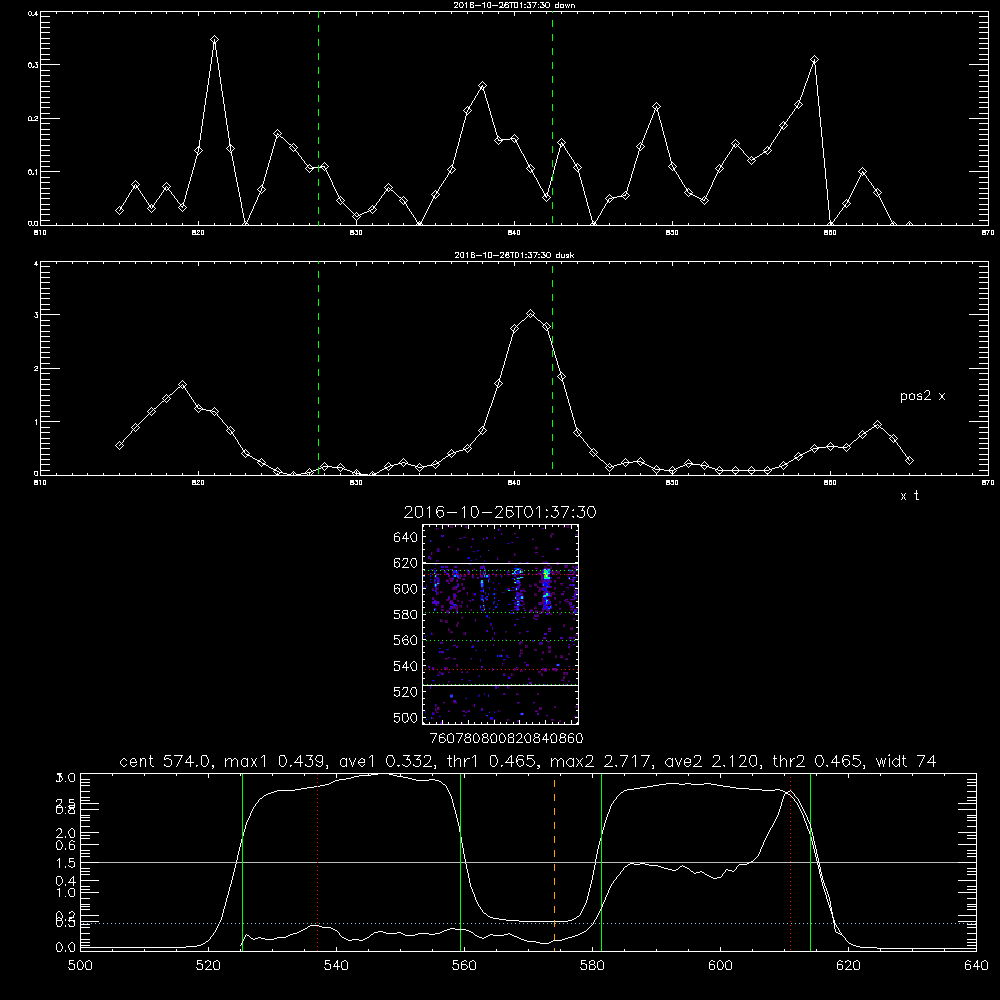Click the highest diamond peak in the dawn plot
Screen dimensions: 1000x1000
coord(214,40)
